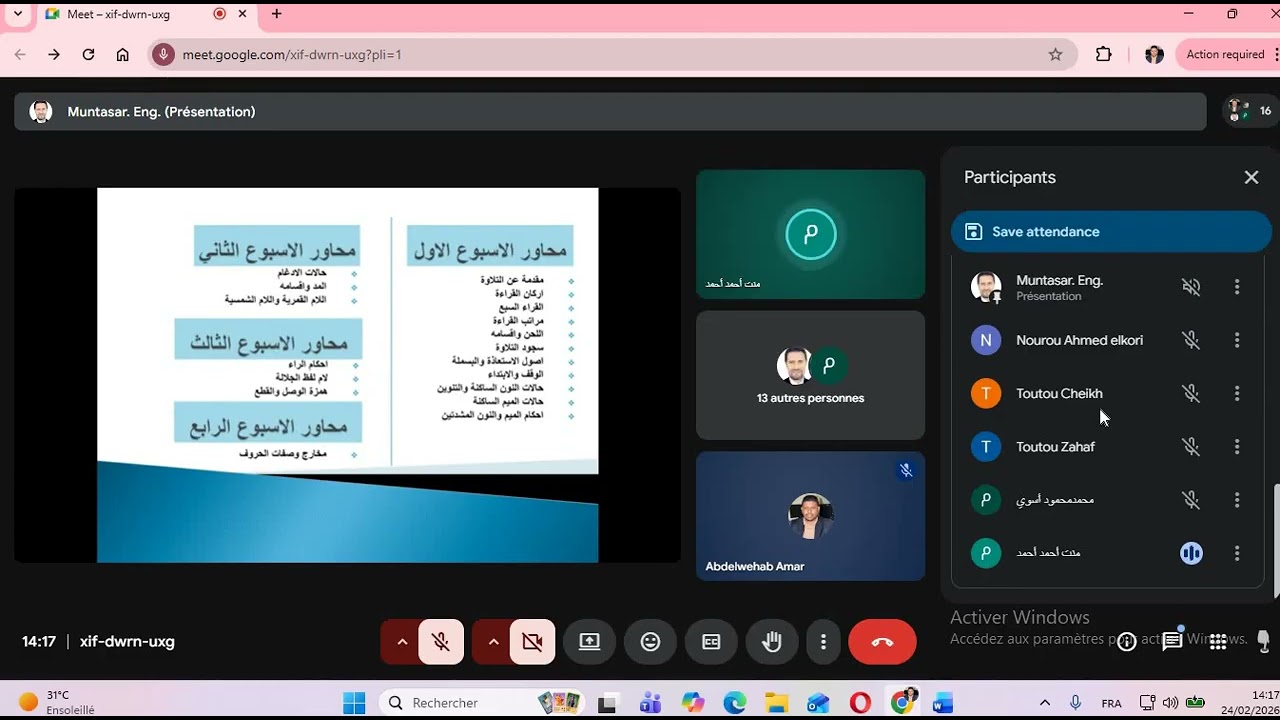Open Chrome tab search dropdown
This screenshot has height=720, width=1280.
(17, 14)
